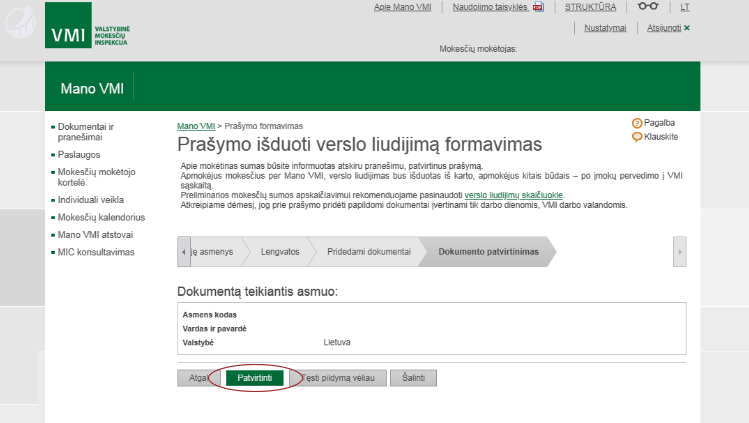Click the Klauskite link
The height and width of the screenshot is (423, 749).
point(661,137)
